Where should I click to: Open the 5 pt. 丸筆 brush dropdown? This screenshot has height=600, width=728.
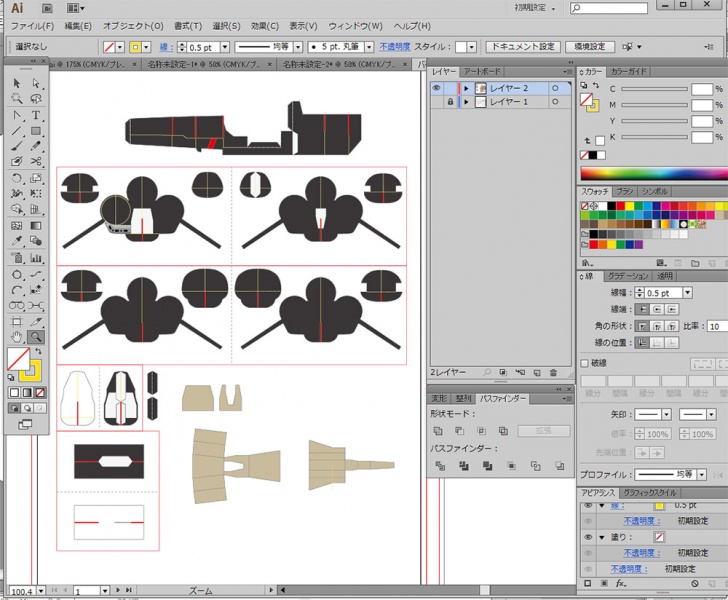(x=369, y=47)
